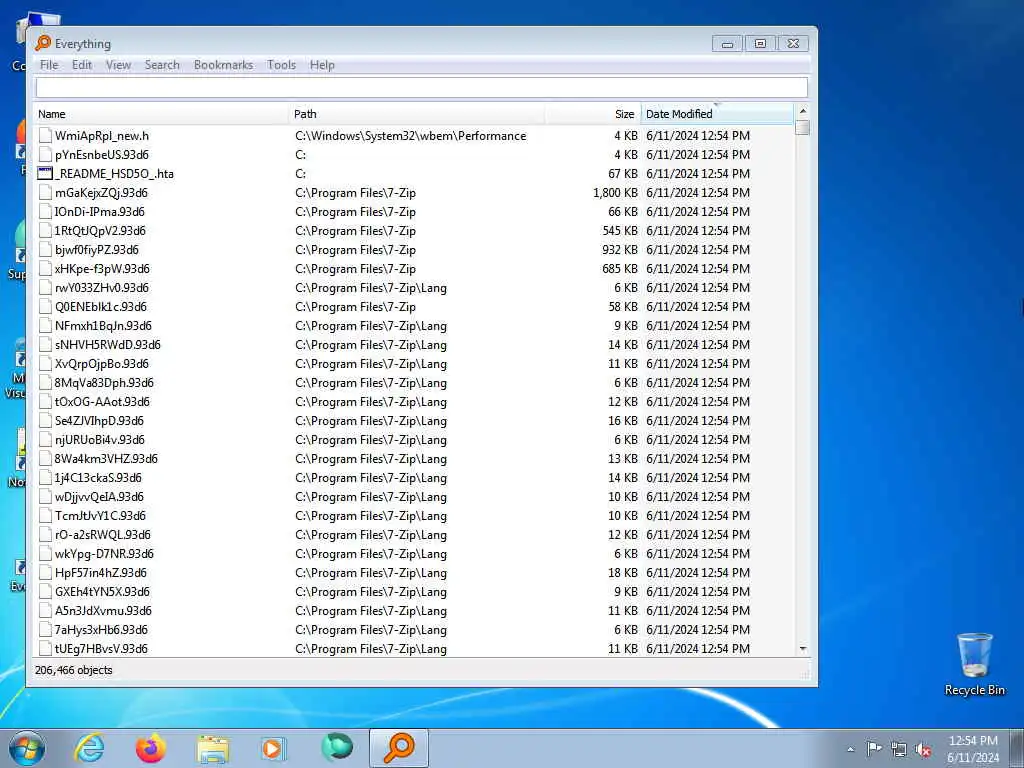Click the results scrollbar down arrow
Screen dimensions: 1024x768
(x=803, y=648)
